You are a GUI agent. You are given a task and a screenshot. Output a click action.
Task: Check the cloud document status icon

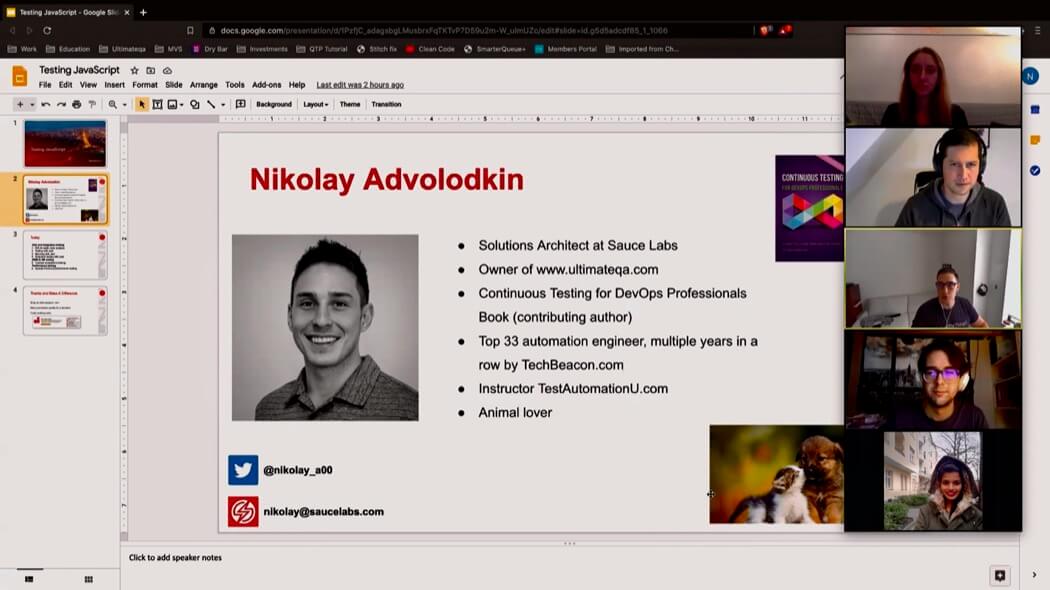pos(167,70)
